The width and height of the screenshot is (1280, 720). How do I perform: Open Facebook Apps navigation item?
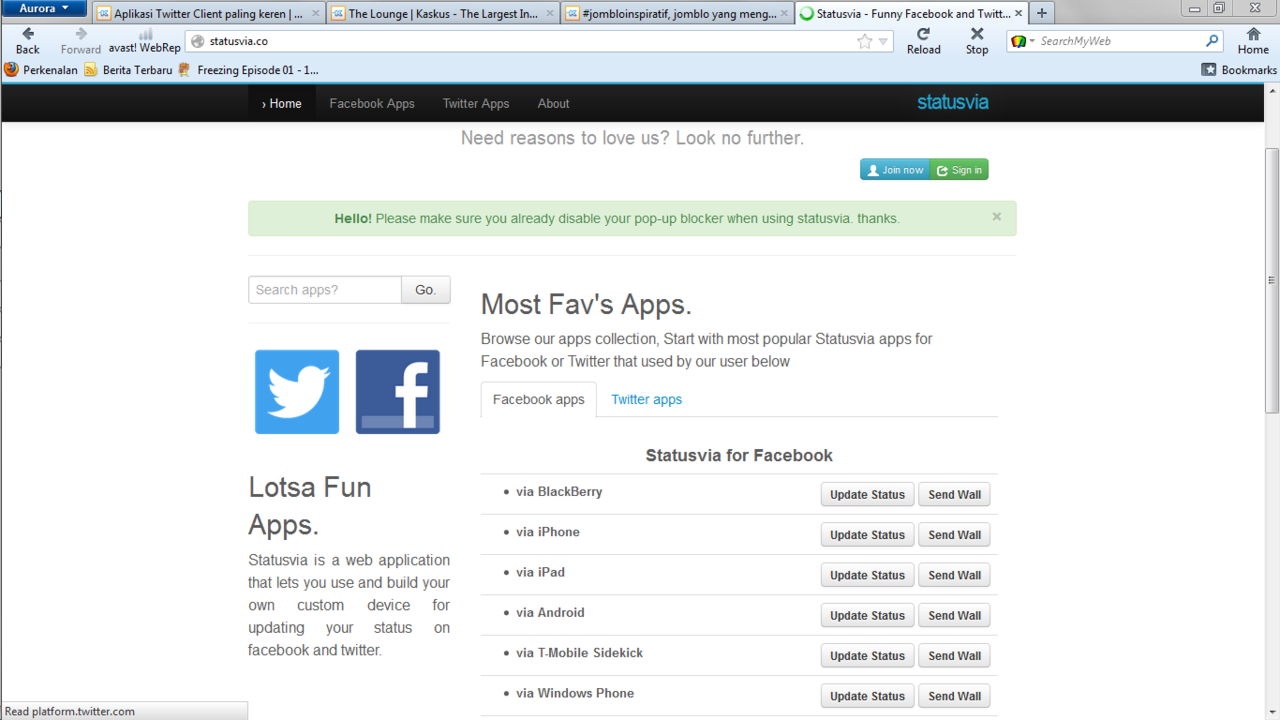coord(372,103)
